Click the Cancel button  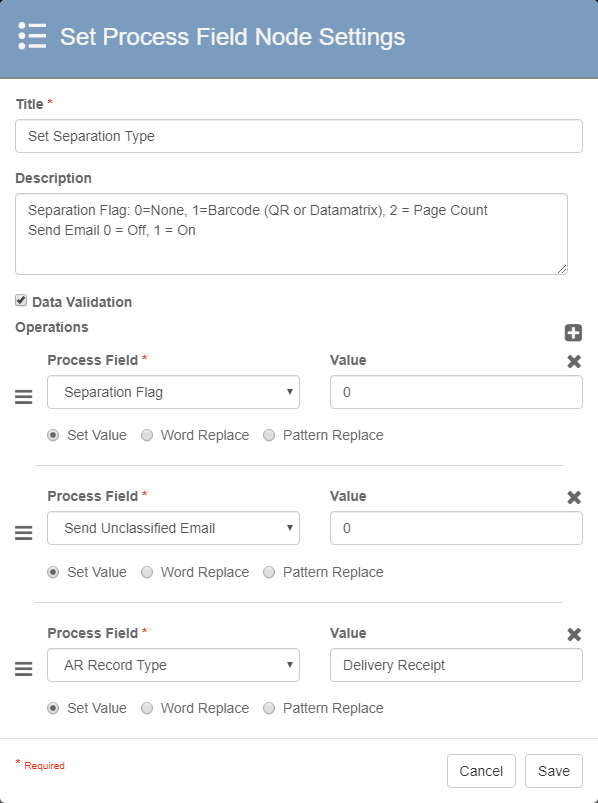(481, 771)
